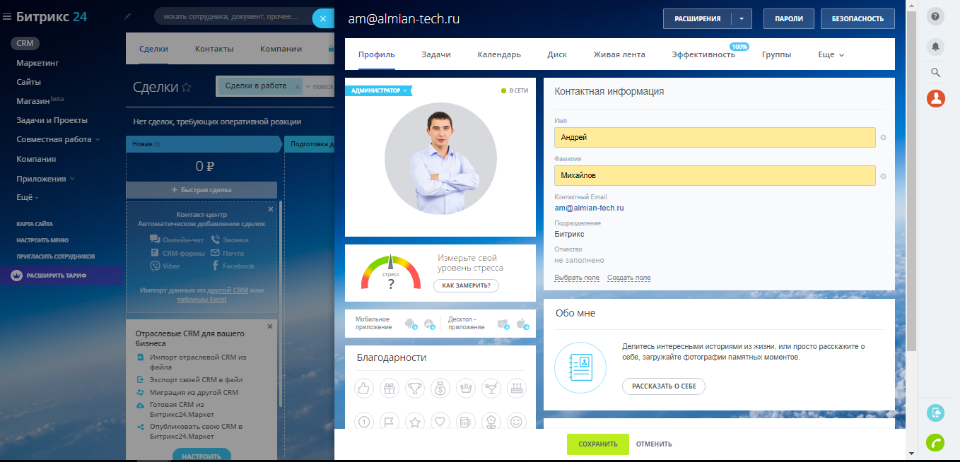The height and width of the screenshot is (462, 960).
Task: Click the green phone call icon
Action: (x=936, y=442)
